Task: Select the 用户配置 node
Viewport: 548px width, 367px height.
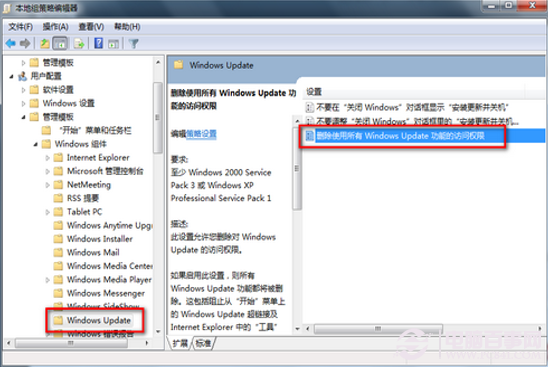Action: point(46,76)
